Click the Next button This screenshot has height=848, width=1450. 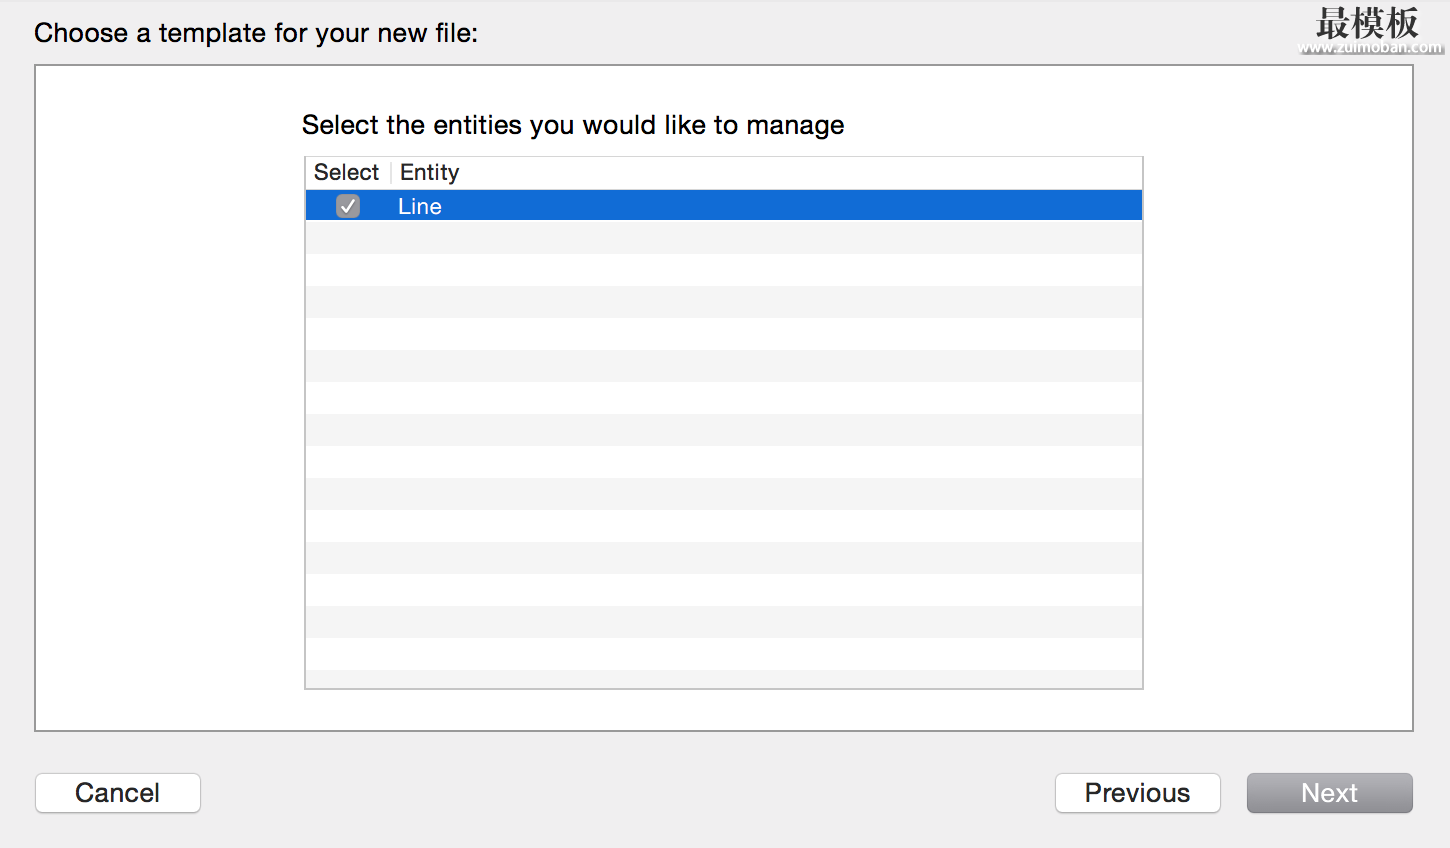pos(1329,793)
